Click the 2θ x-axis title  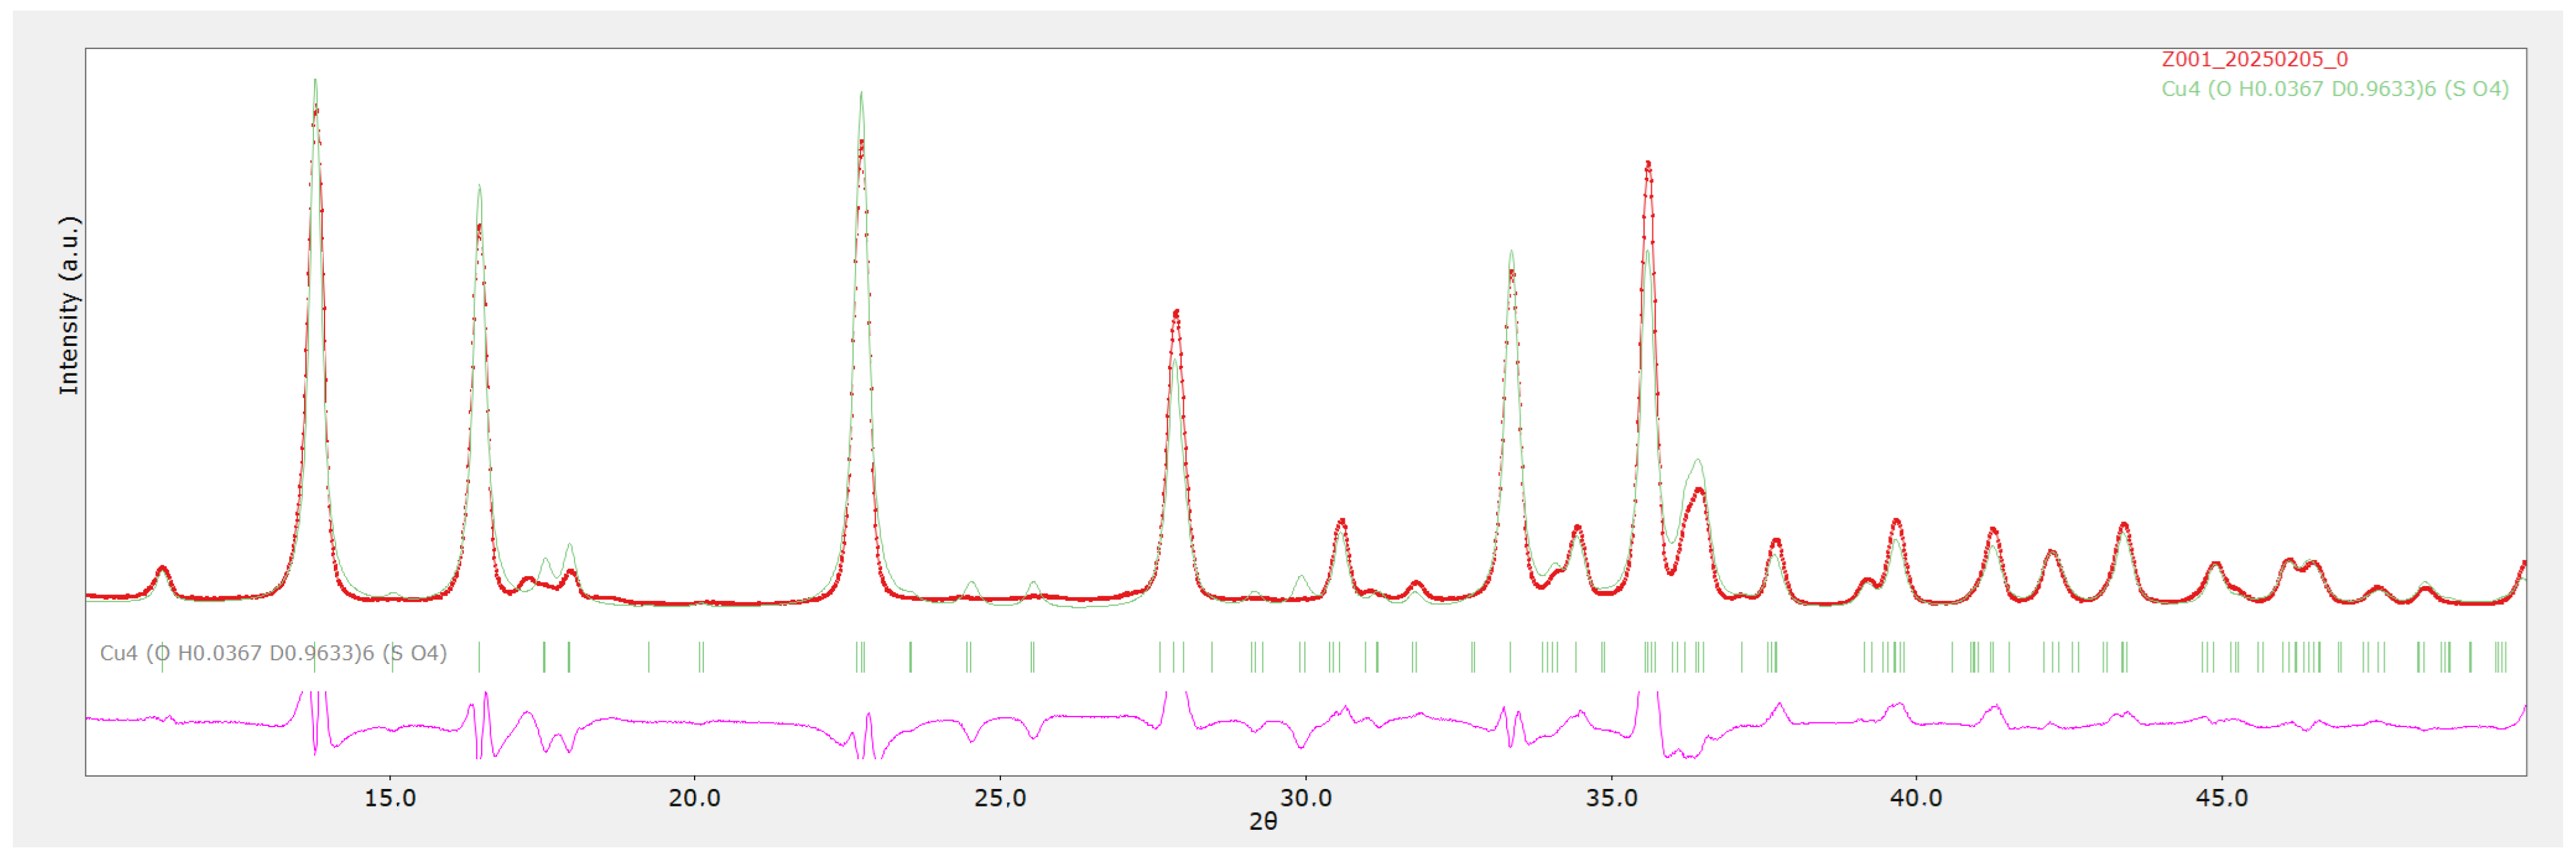(x=1263, y=821)
